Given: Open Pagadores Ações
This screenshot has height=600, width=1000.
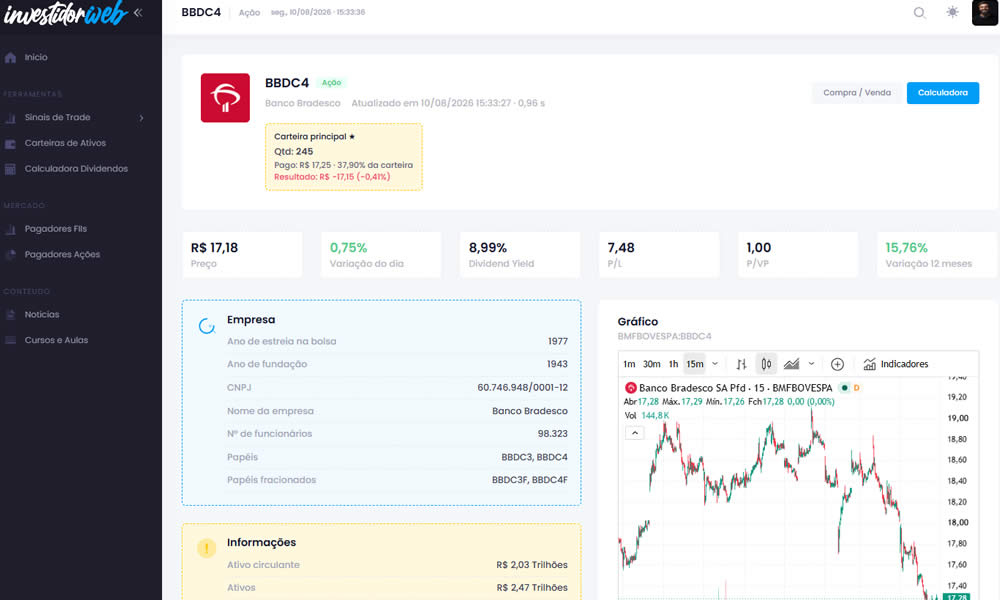Looking at the screenshot, I should pyautogui.click(x=62, y=254).
